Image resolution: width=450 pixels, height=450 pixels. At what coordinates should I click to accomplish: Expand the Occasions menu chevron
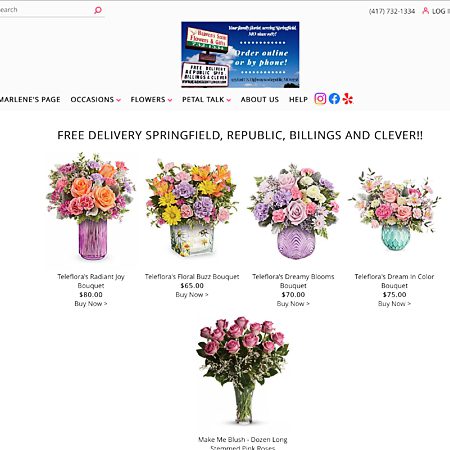click(x=118, y=100)
